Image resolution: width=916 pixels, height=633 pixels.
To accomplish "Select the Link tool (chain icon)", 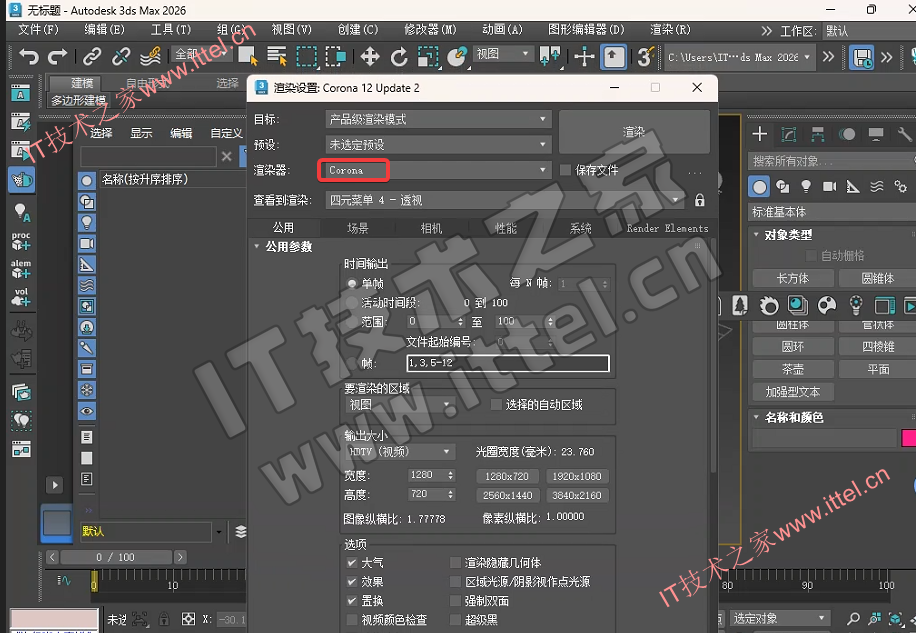I will click(x=92, y=57).
